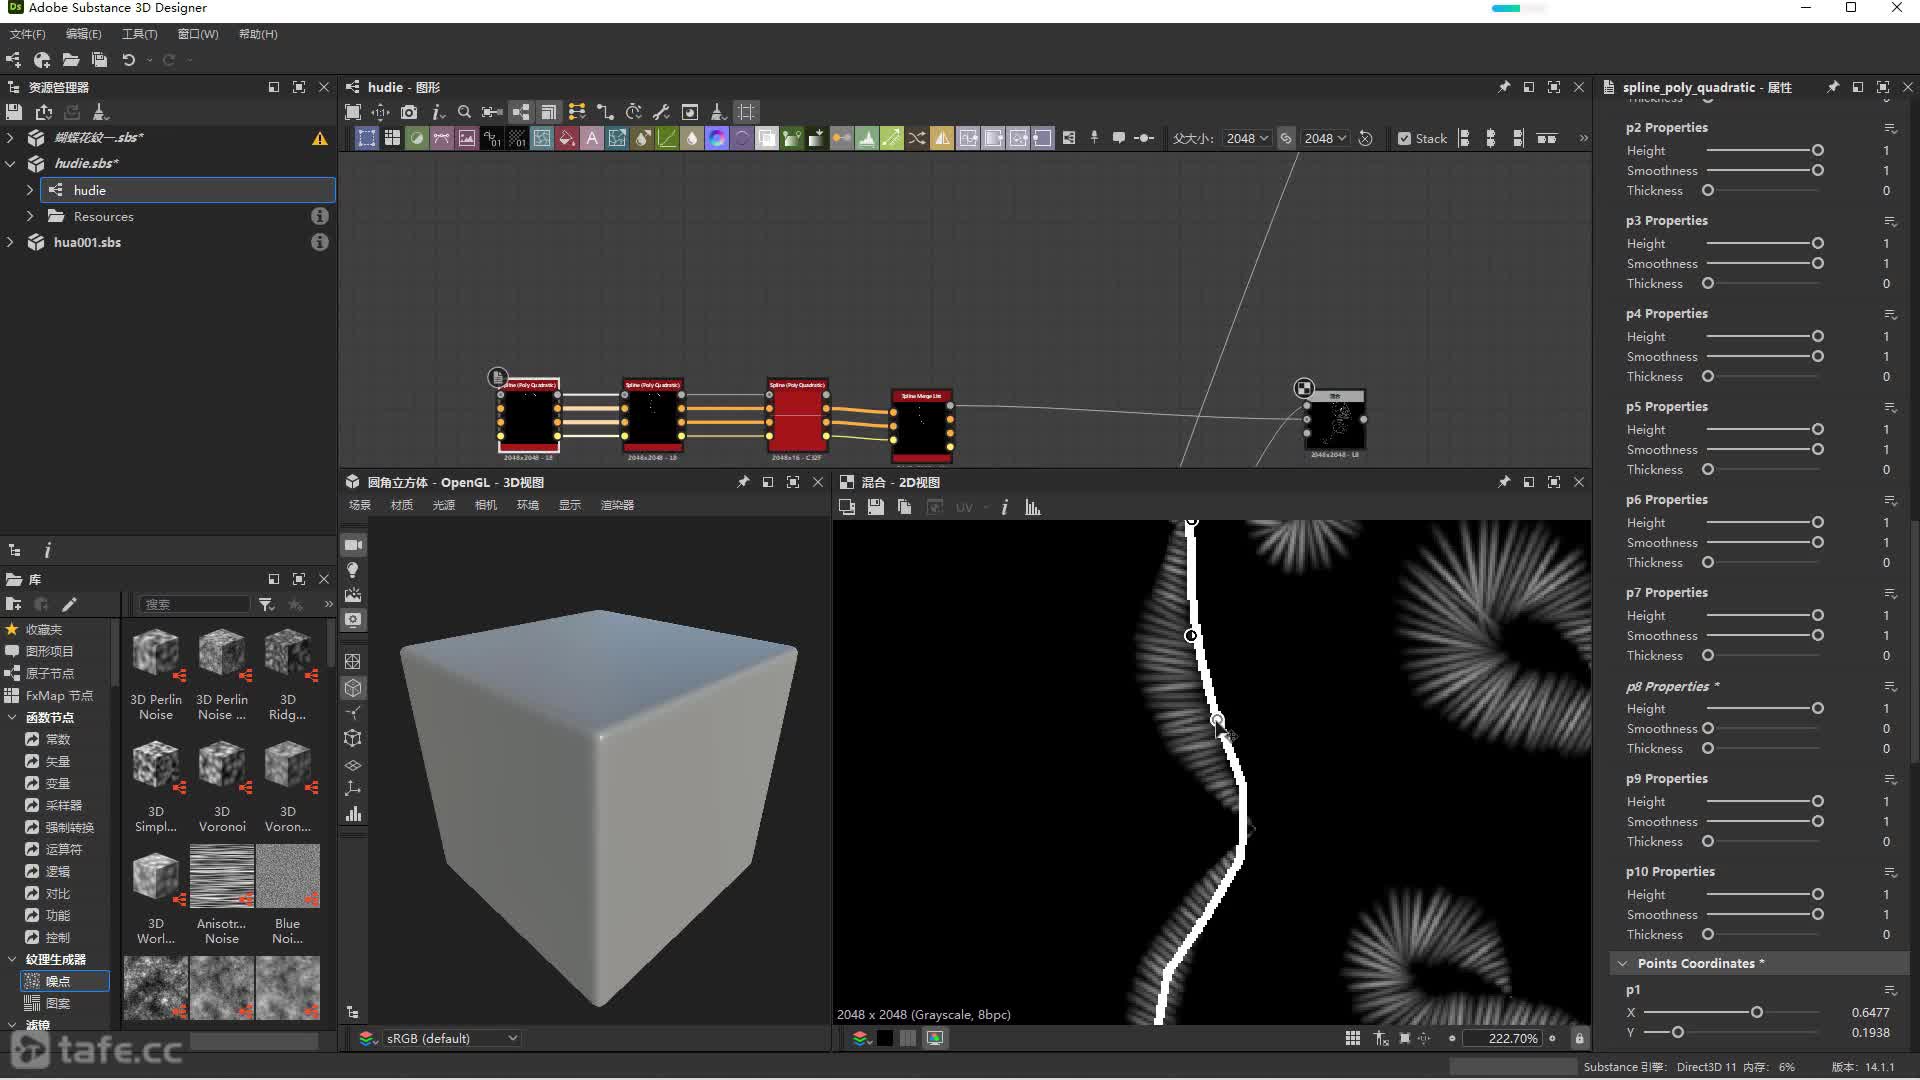The image size is (1920, 1080).
Task: Click the camera screenshot icon in graph toolbar
Action: click(409, 112)
